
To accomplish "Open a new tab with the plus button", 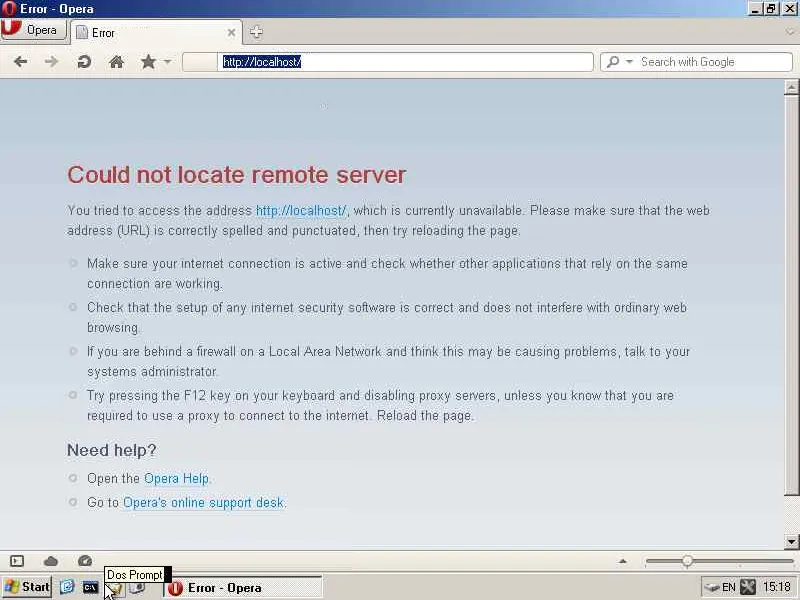I will point(256,32).
